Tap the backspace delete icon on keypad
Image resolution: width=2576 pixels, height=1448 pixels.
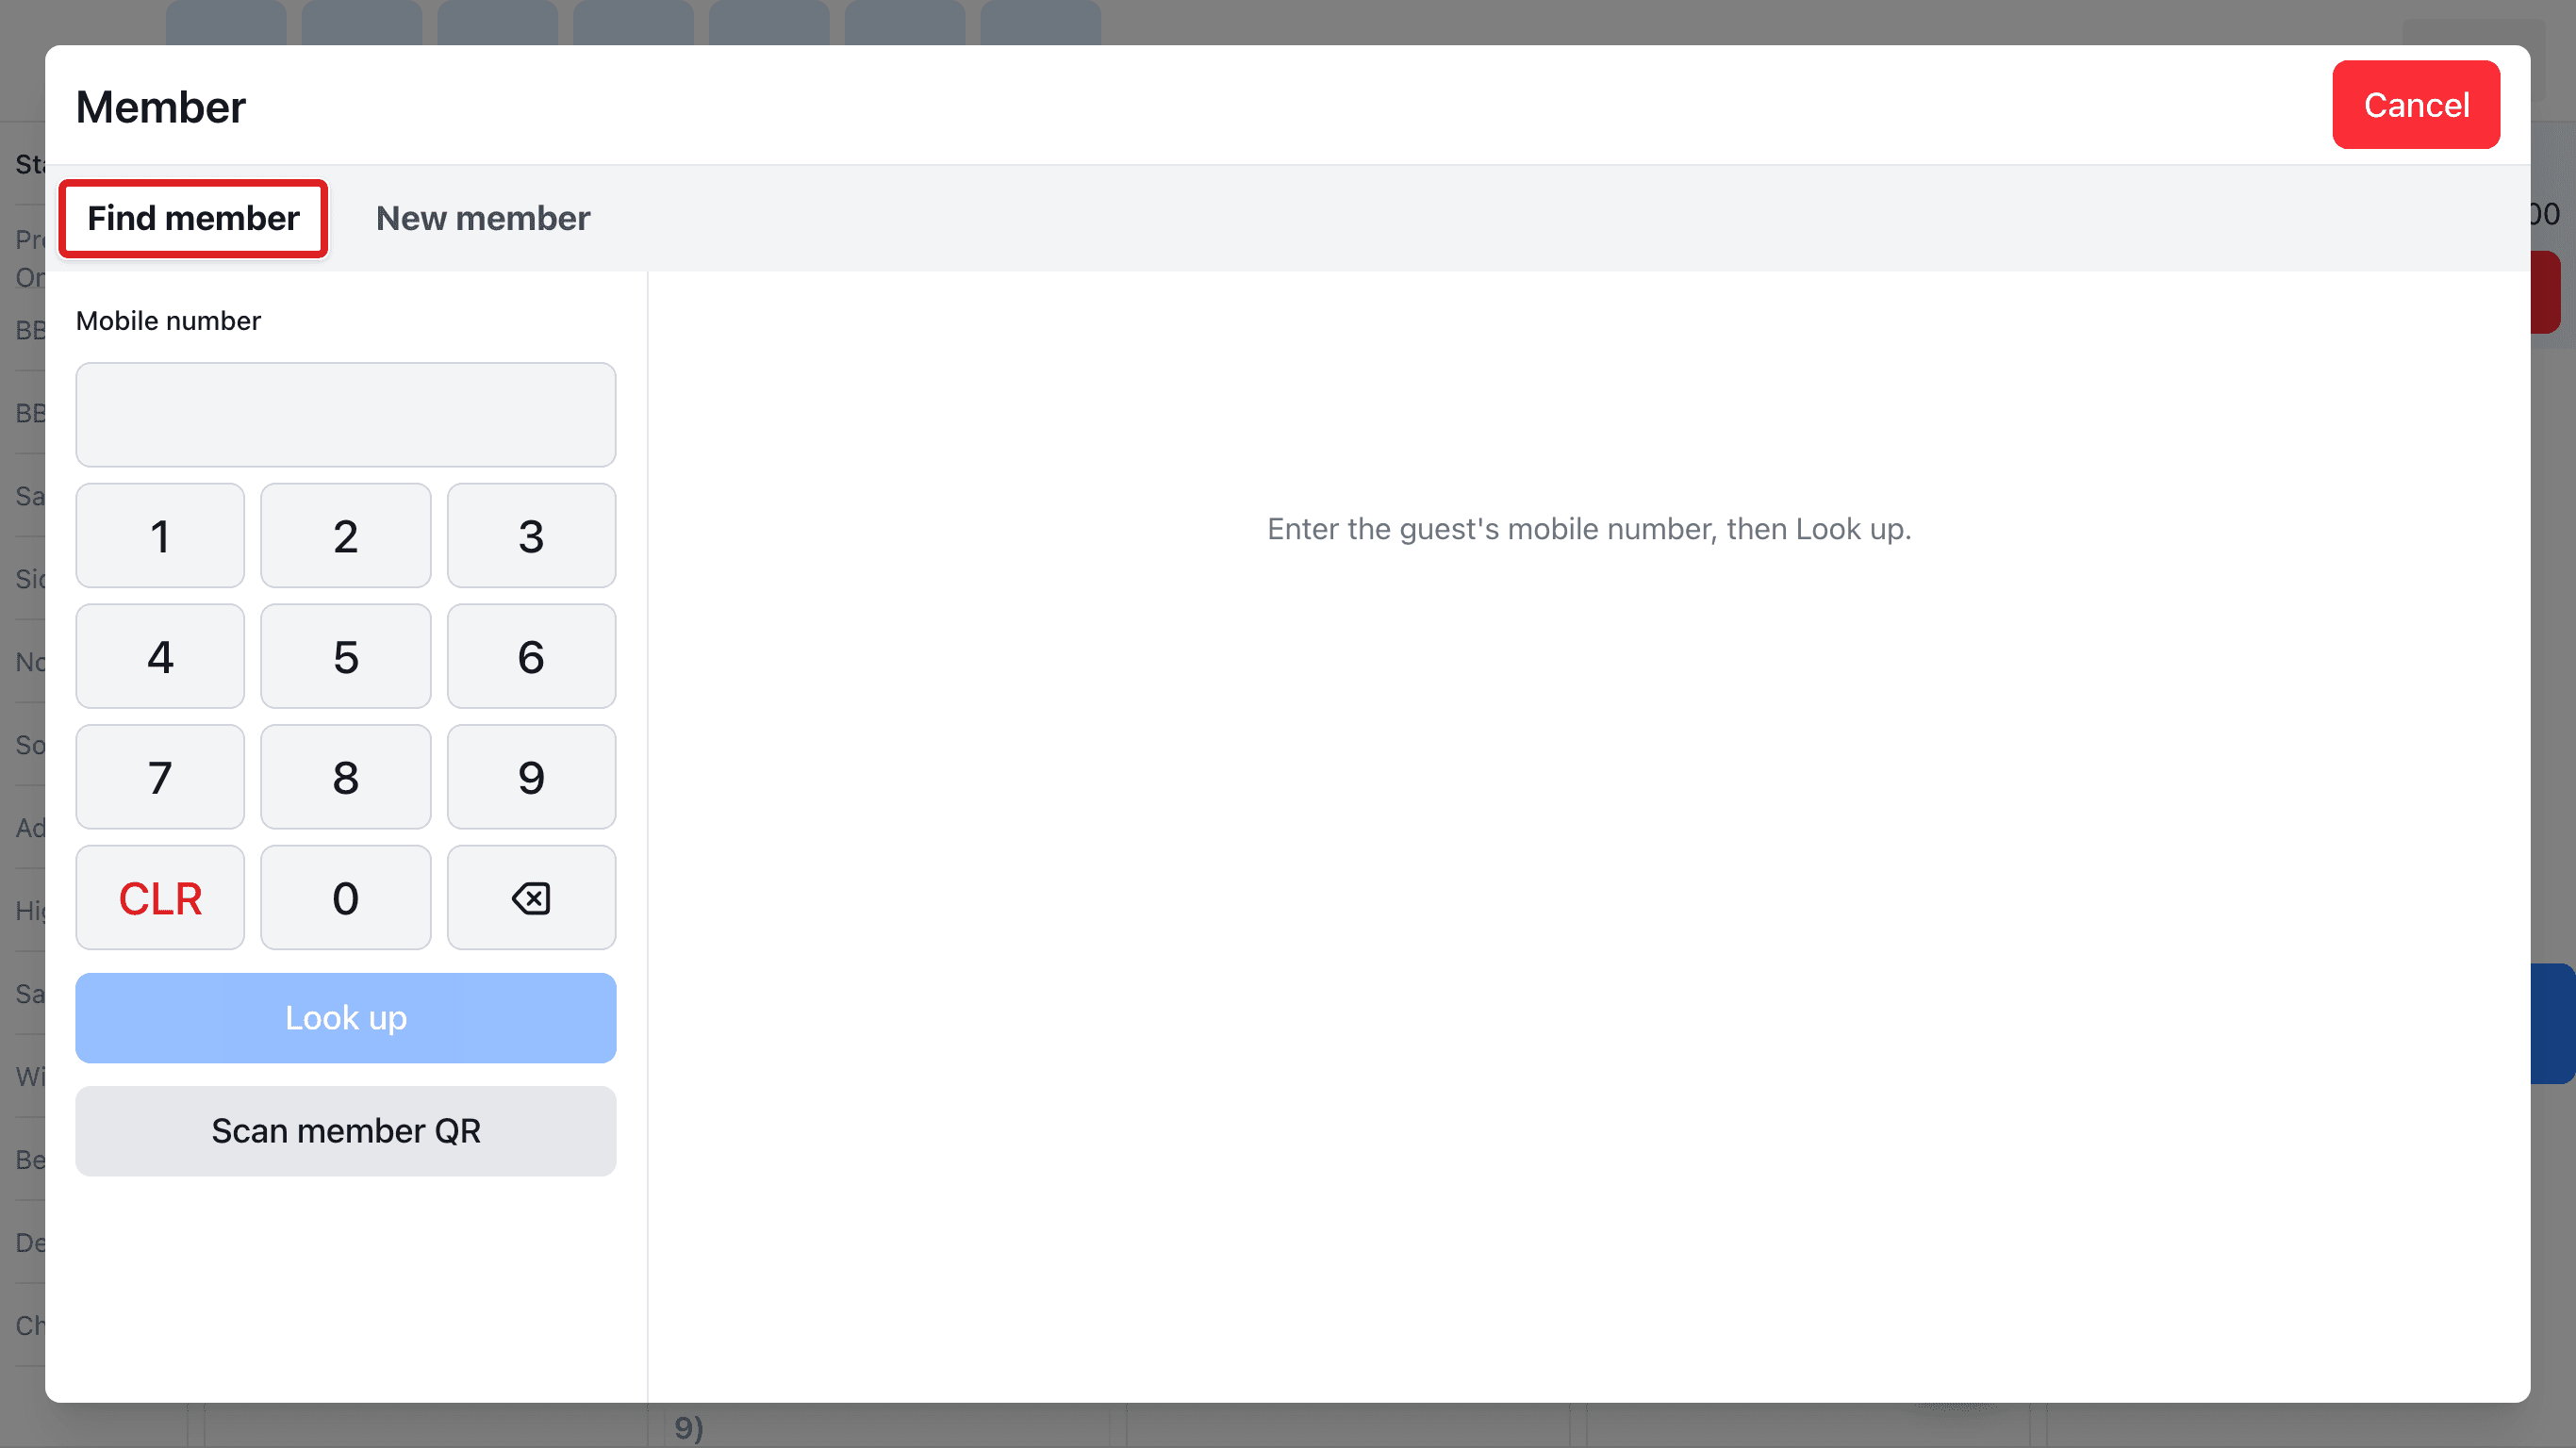click(x=531, y=897)
